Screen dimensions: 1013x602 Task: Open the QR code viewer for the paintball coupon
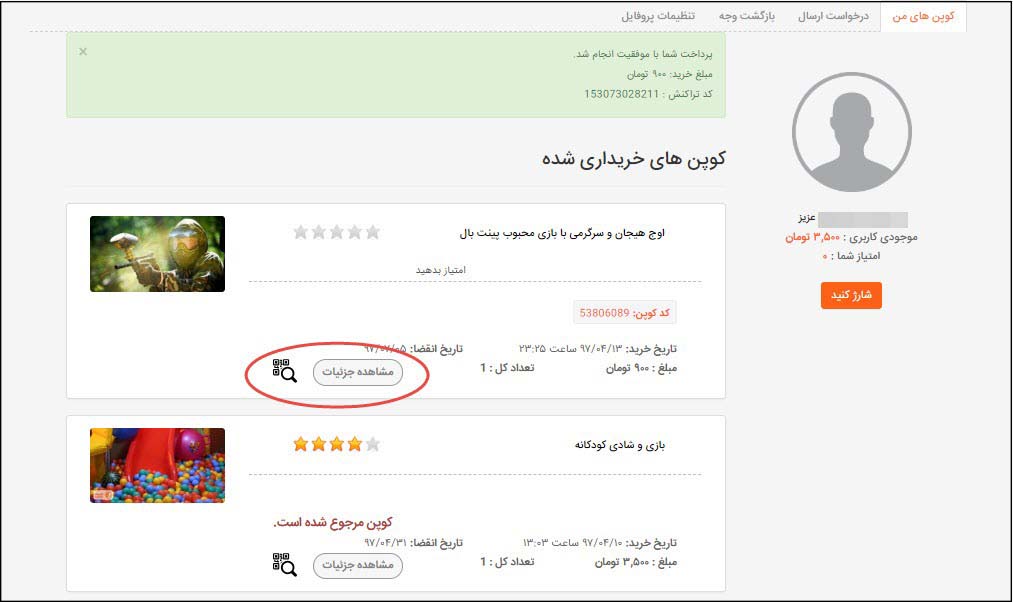285,371
